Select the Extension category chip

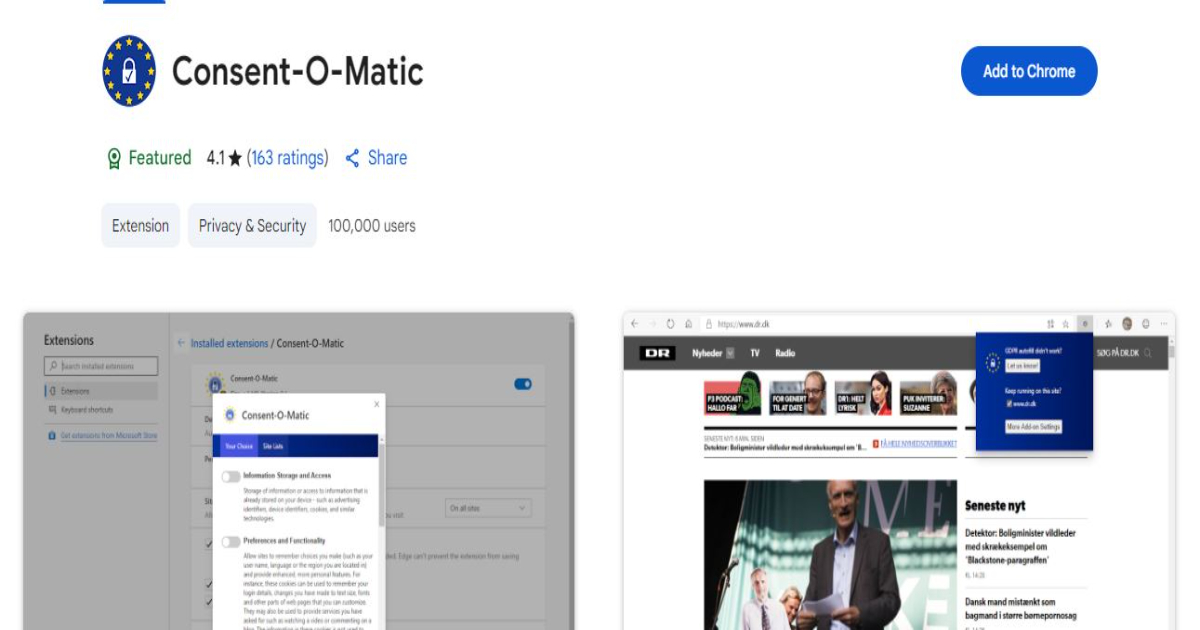pyautogui.click(x=141, y=226)
